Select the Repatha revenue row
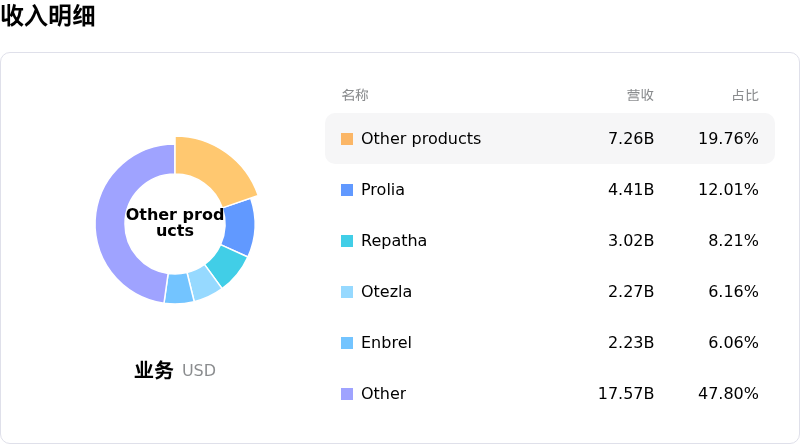The width and height of the screenshot is (800, 444). (549, 241)
